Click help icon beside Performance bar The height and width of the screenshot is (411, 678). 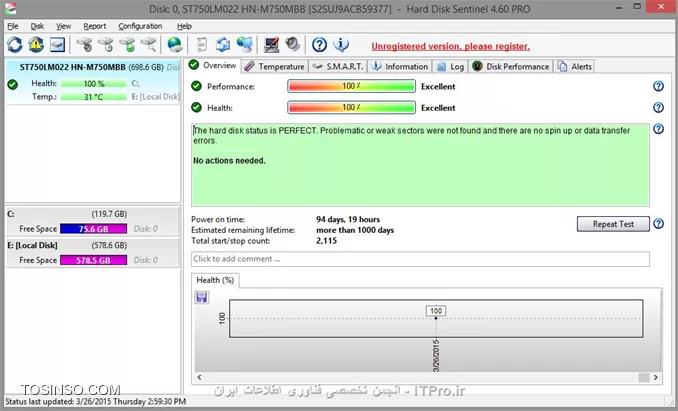point(658,86)
